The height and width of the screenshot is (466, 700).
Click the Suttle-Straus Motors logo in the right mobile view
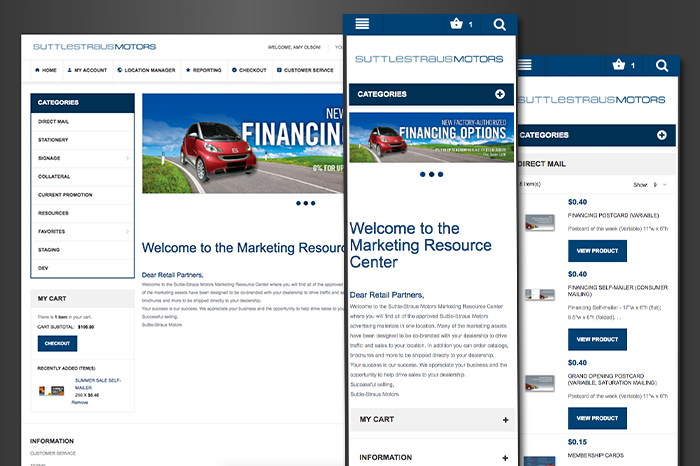coord(592,100)
